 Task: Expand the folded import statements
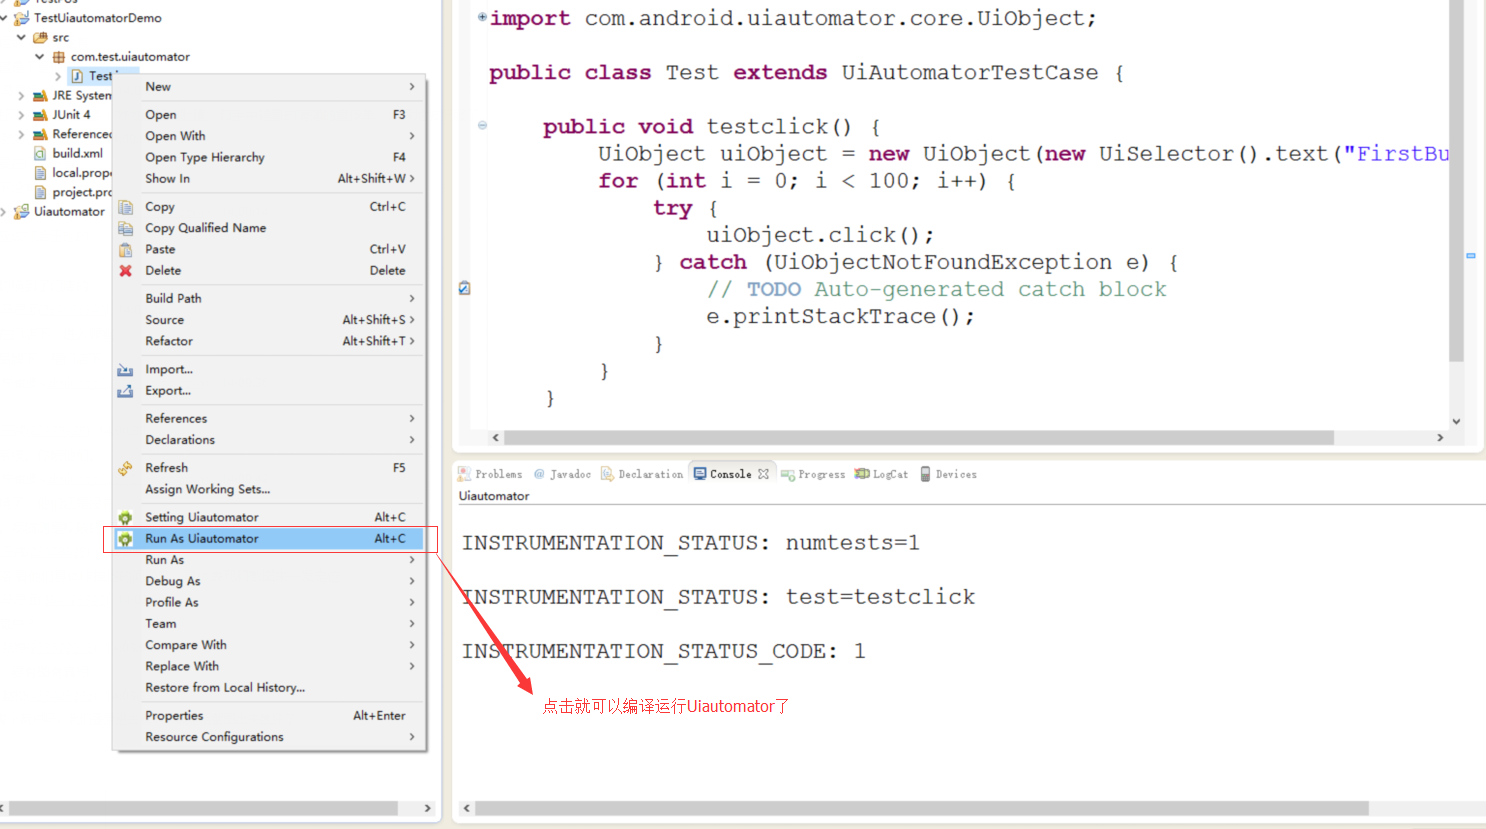pyautogui.click(x=482, y=17)
